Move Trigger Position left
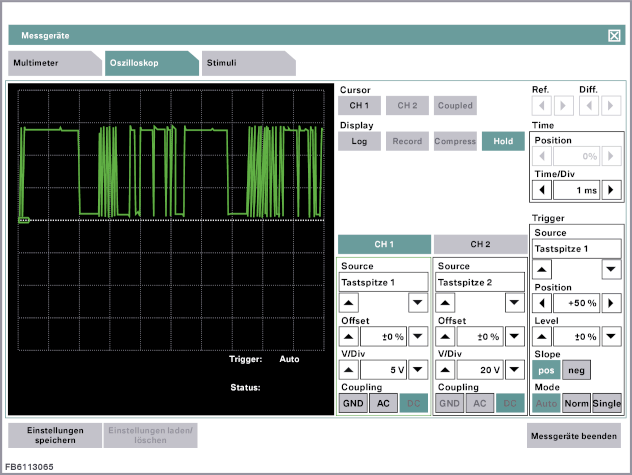The height and width of the screenshot is (475, 632). (x=542, y=303)
